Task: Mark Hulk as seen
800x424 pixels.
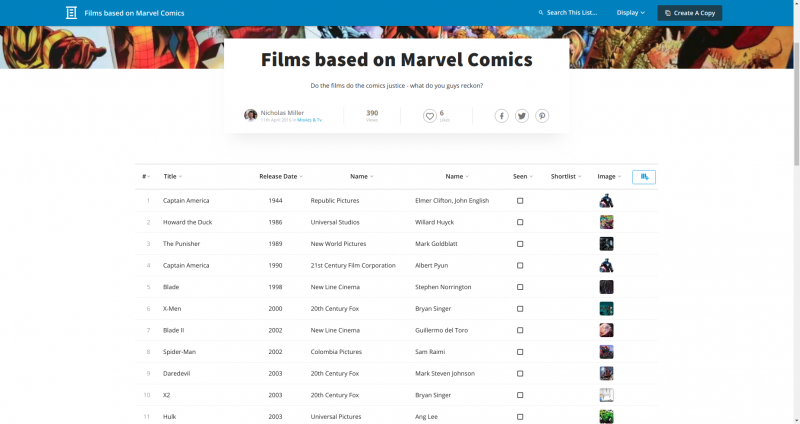Action: click(520, 416)
